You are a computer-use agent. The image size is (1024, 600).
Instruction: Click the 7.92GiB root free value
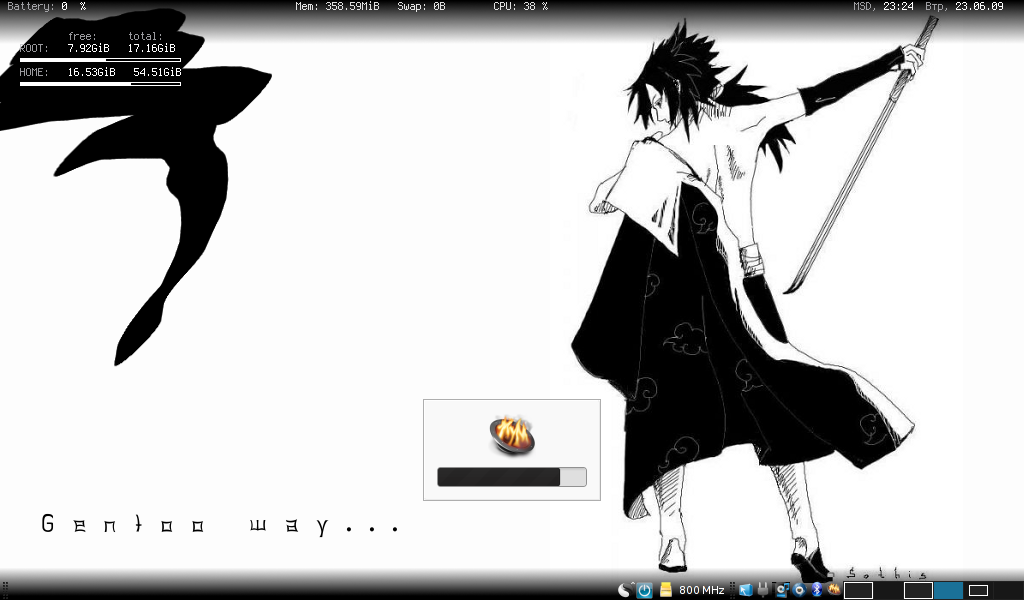pos(88,48)
